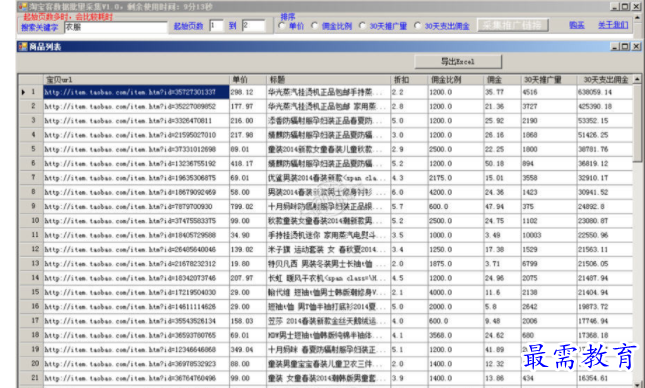This screenshot has width=645, height=388.
Task: Click the table scrollbar up arrow
Action: (x=637, y=79)
